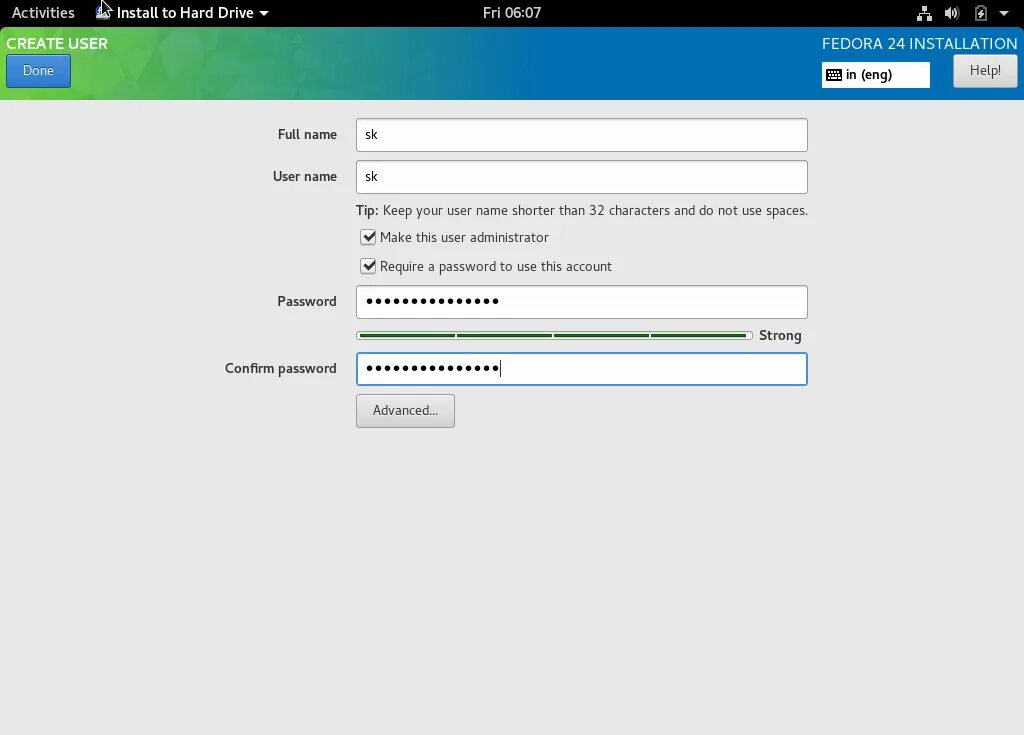Click the CREATE USER heading

pyautogui.click(x=57, y=44)
